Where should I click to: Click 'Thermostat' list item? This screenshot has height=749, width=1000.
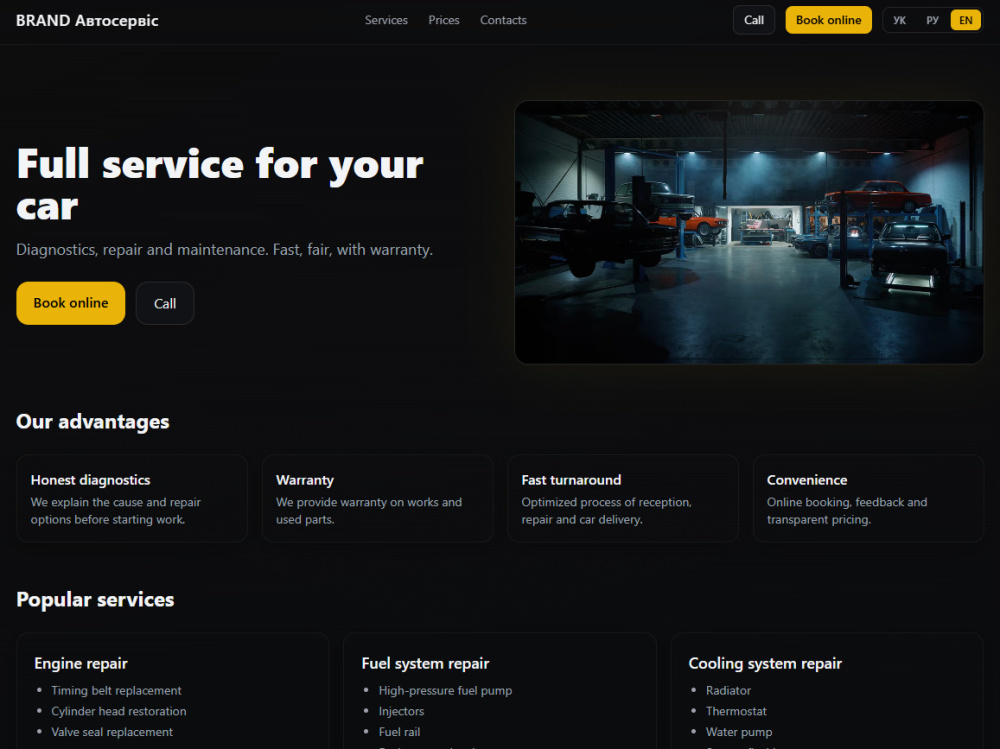(736, 711)
